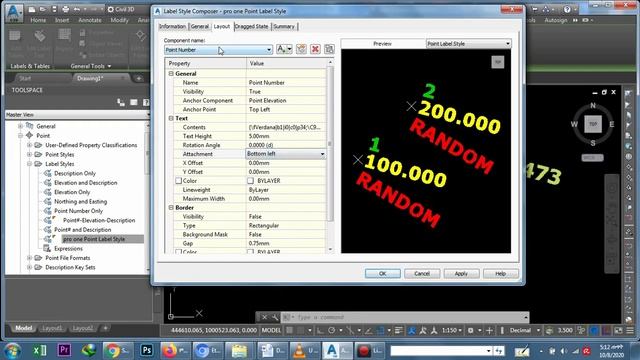
Task: Click the Help button
Action: (x=500, y=273)
